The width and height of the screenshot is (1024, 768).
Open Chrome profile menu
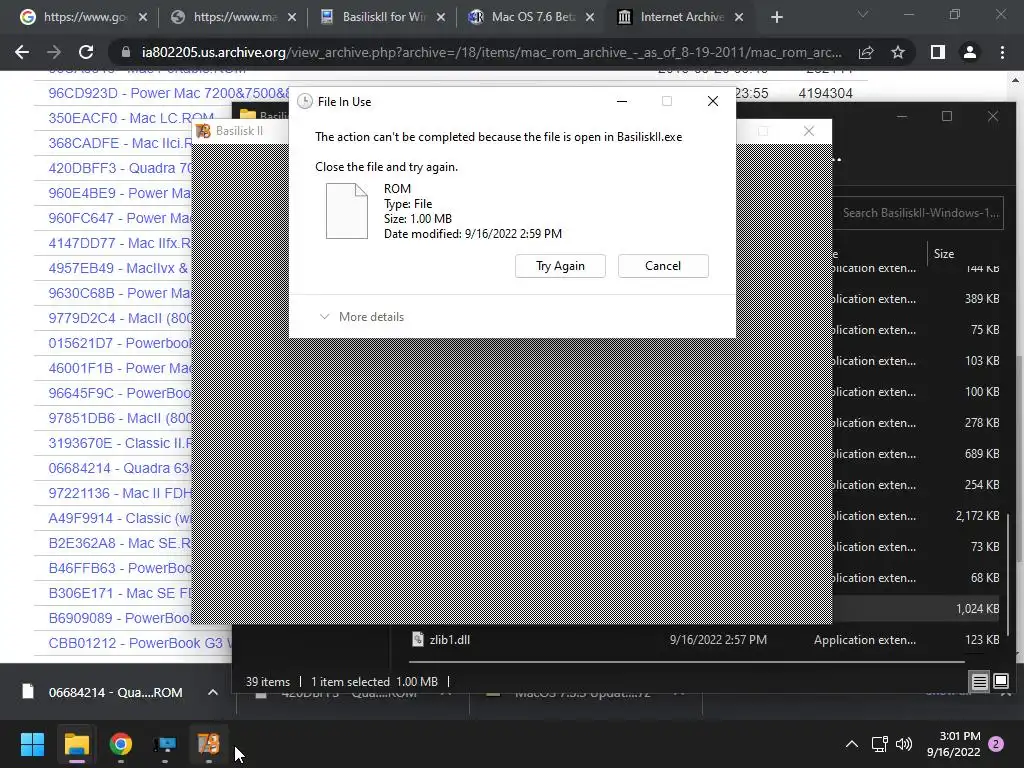[970, 52]
